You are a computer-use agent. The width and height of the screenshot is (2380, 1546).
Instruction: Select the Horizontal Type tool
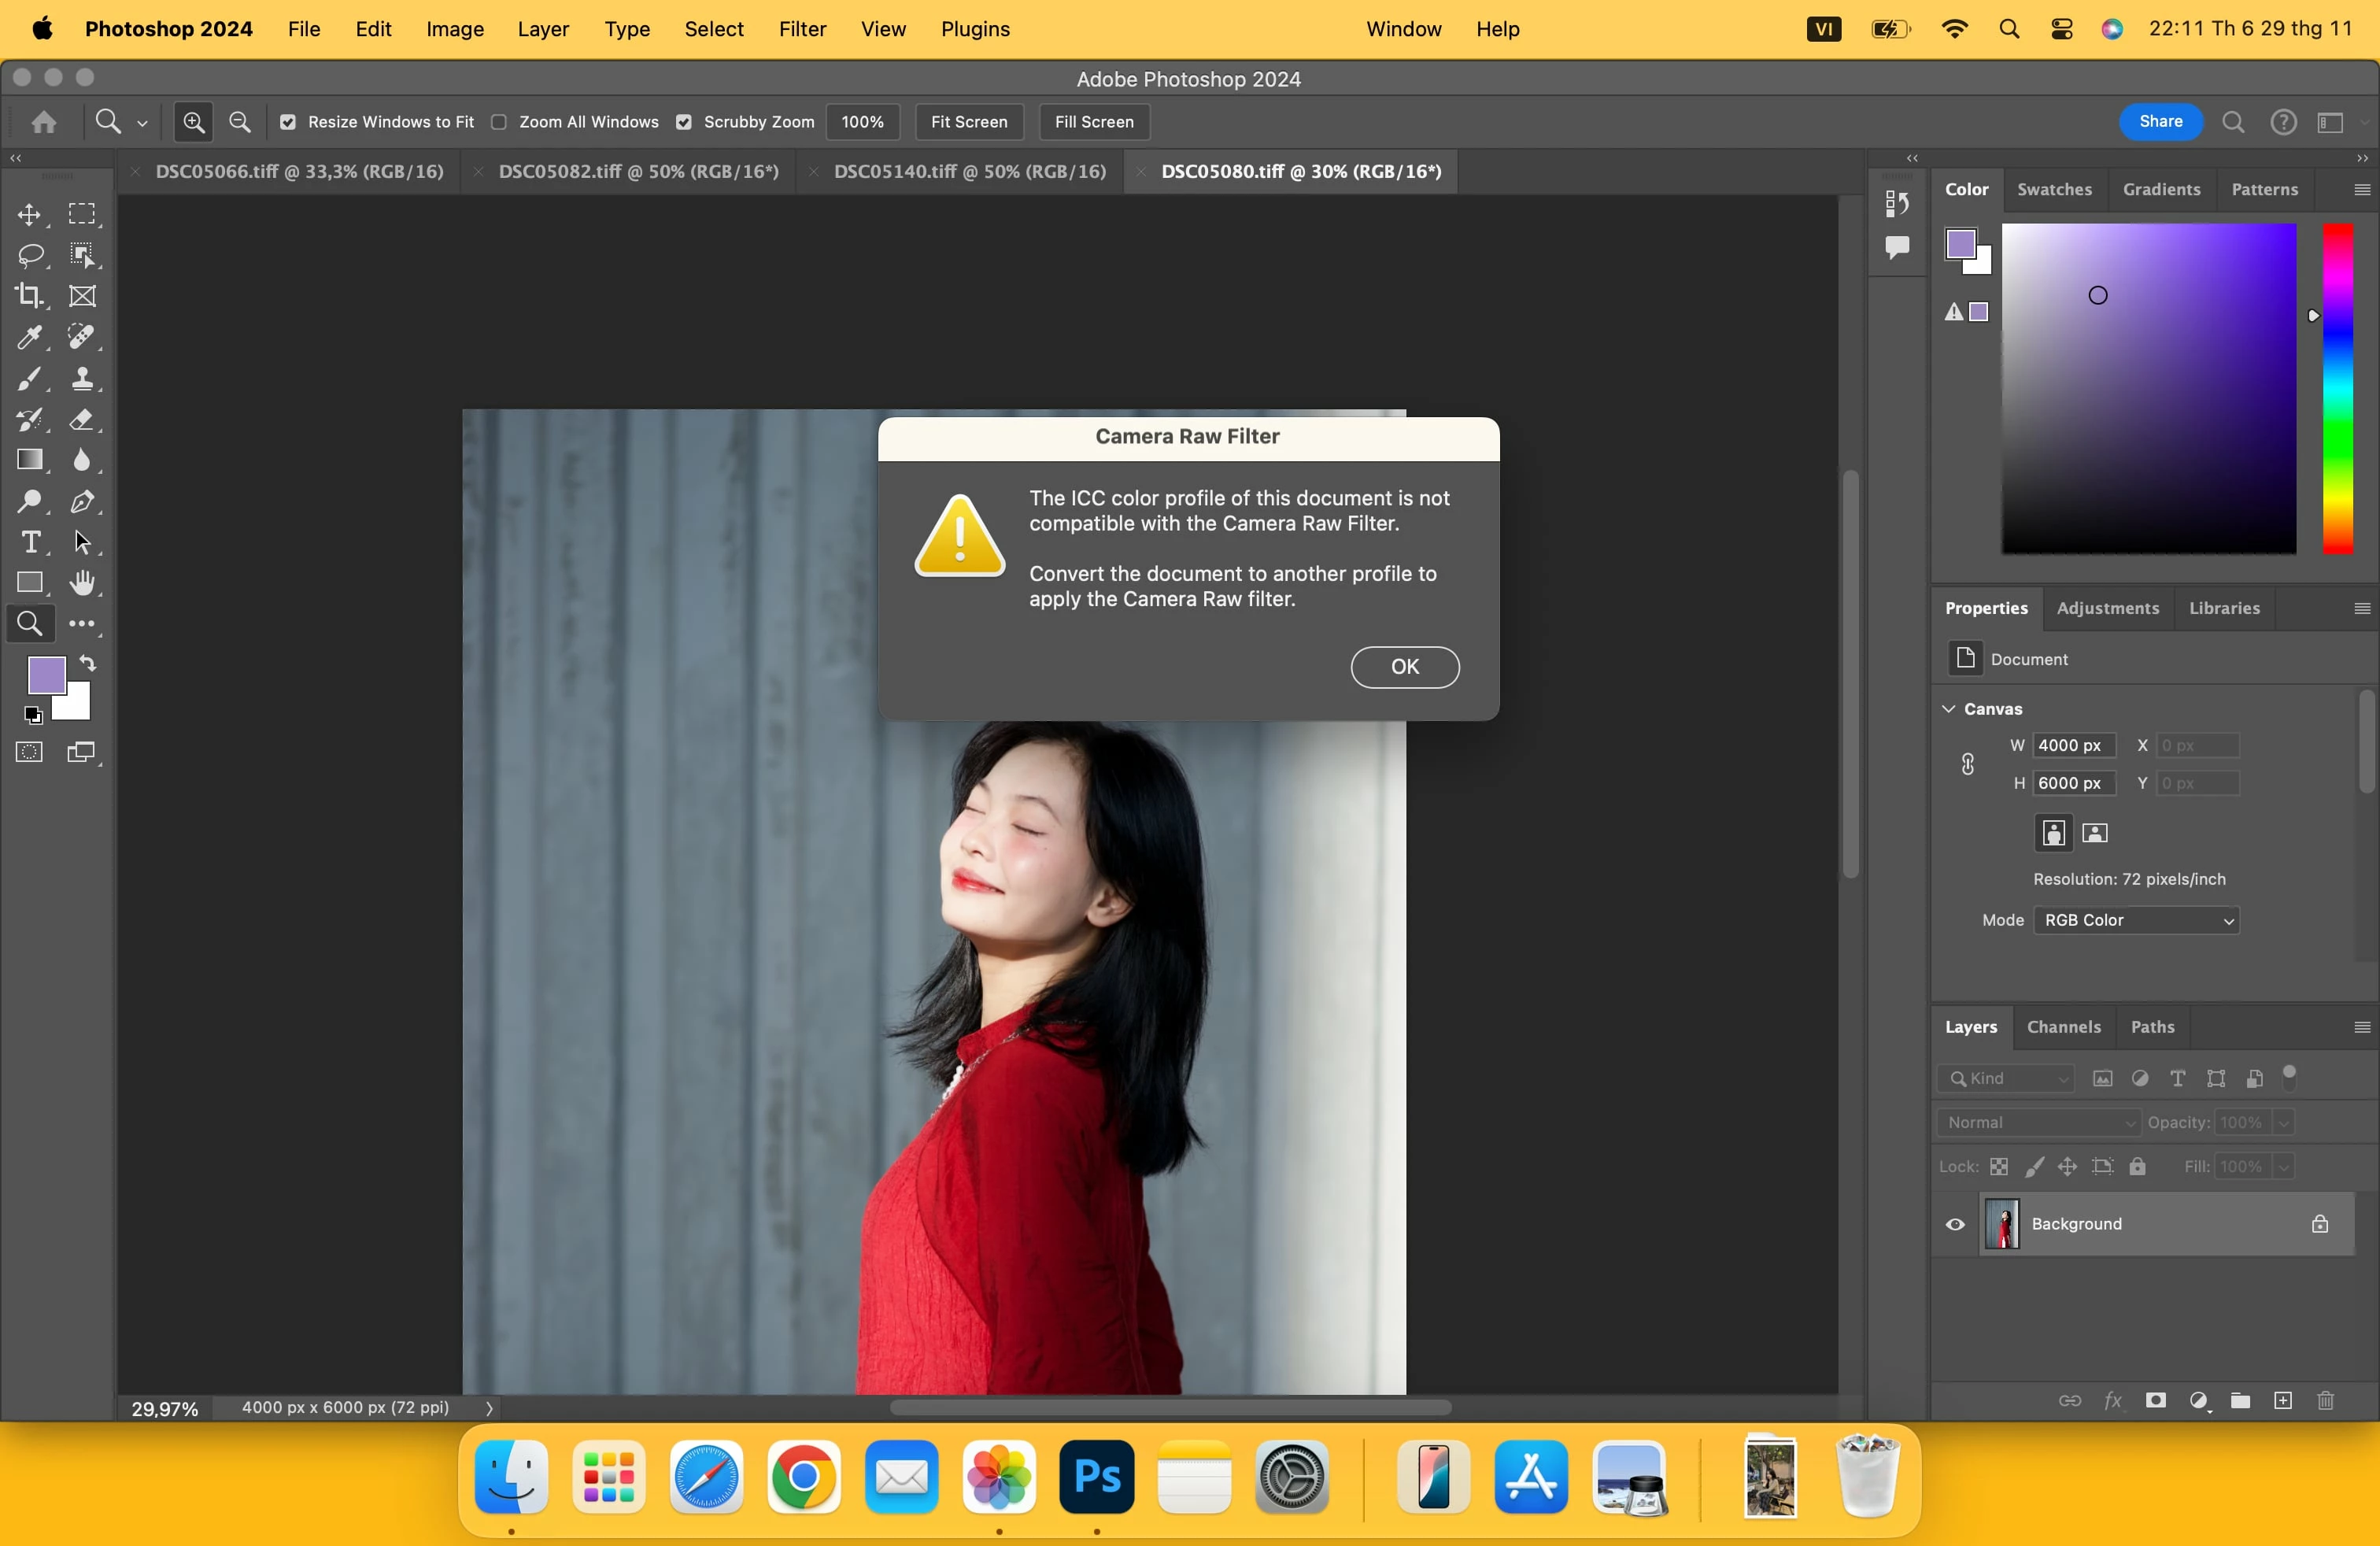coord(30,542)
